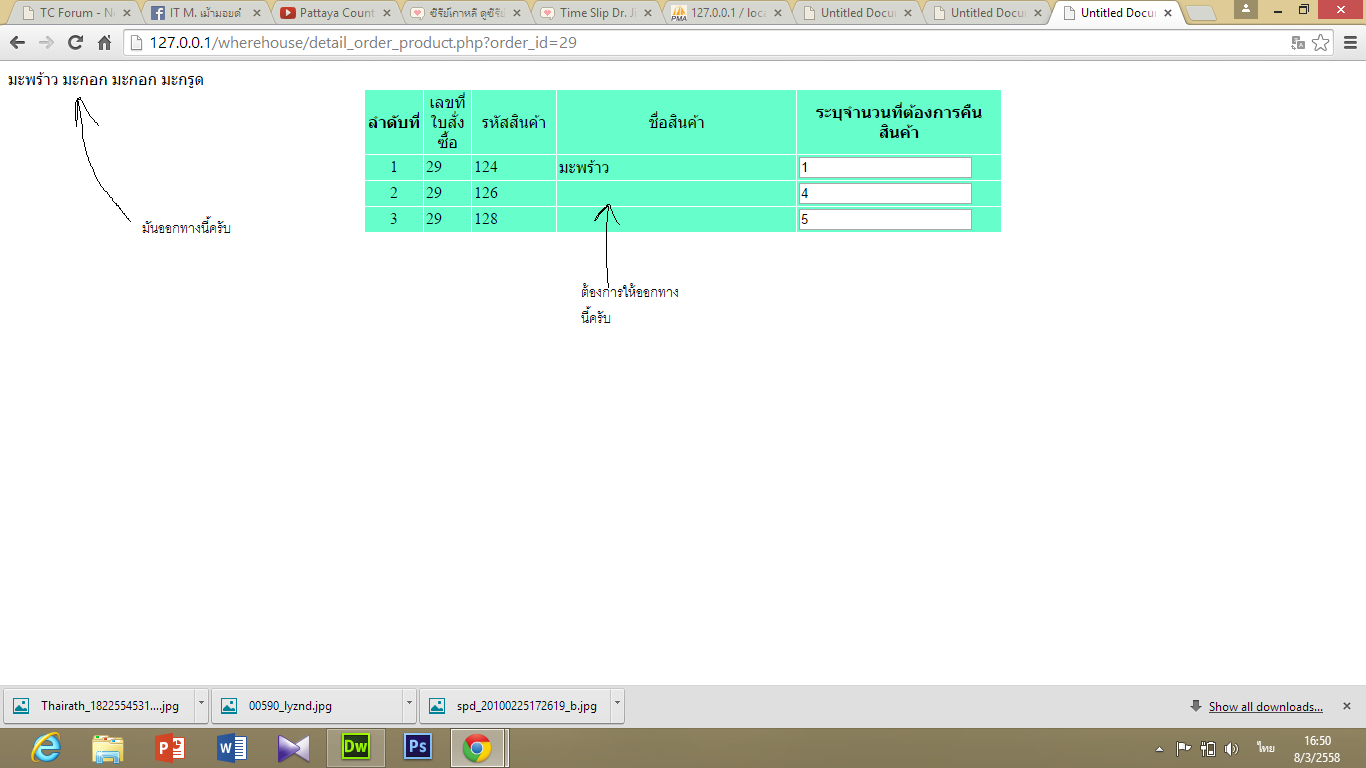This screenshot has width=1366, height=768.
Task: Bookmark this page with the star icon
Action: pos(1321,43)
